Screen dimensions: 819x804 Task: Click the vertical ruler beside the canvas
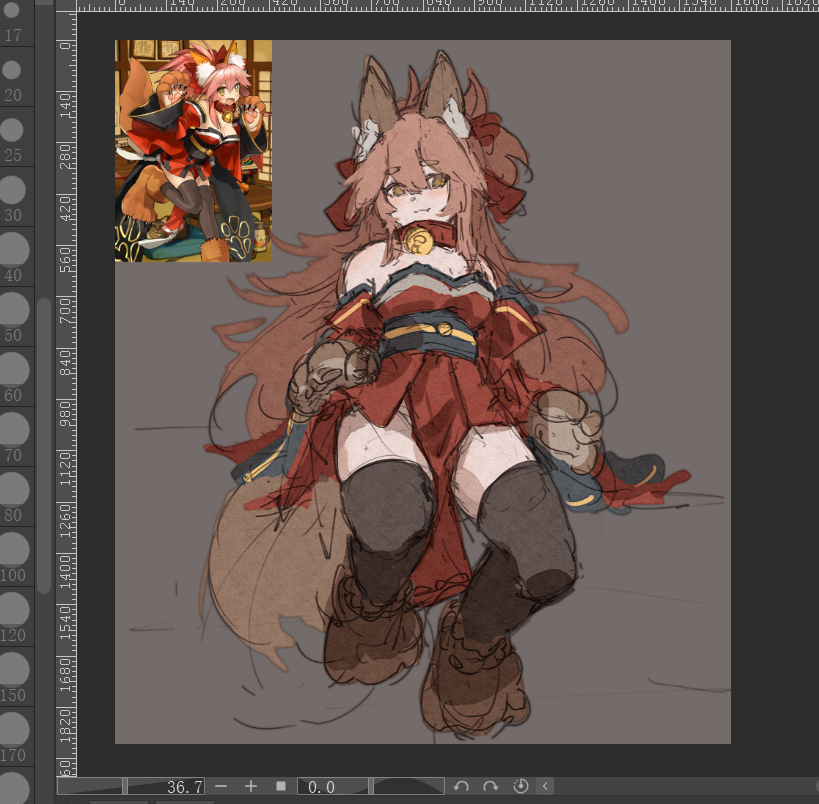point(66,394)
